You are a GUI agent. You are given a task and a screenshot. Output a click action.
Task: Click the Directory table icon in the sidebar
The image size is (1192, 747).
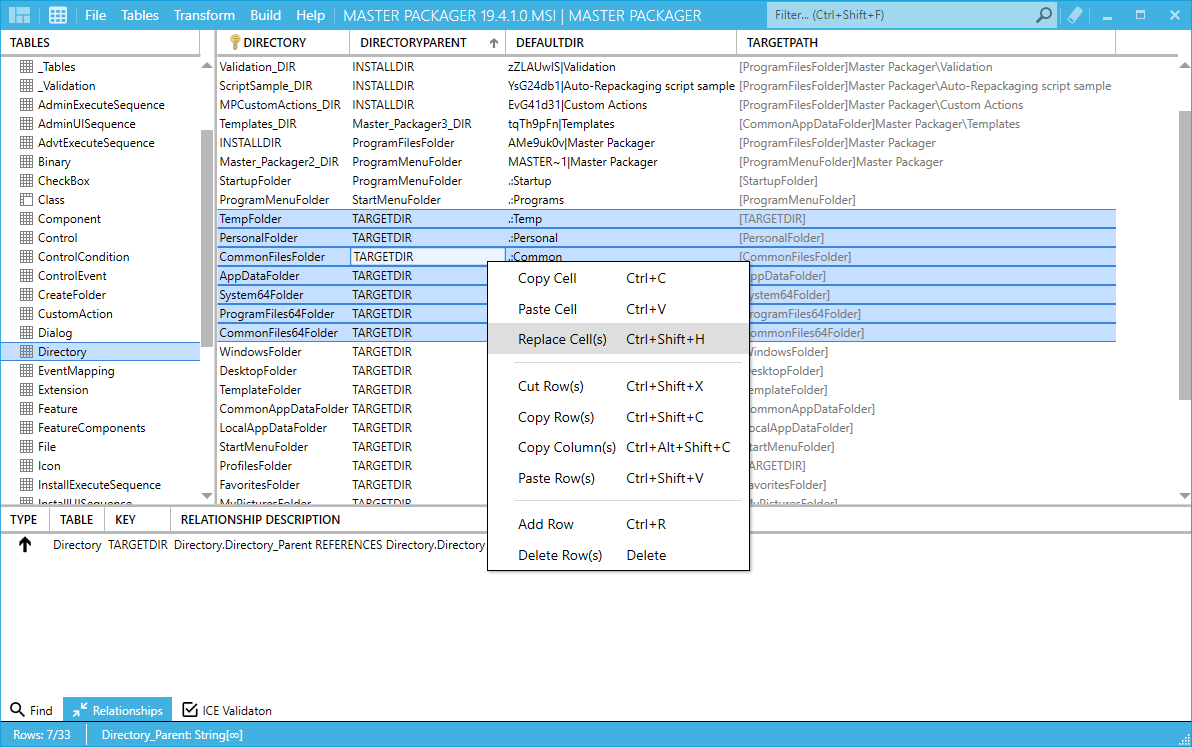coord(27,352)
